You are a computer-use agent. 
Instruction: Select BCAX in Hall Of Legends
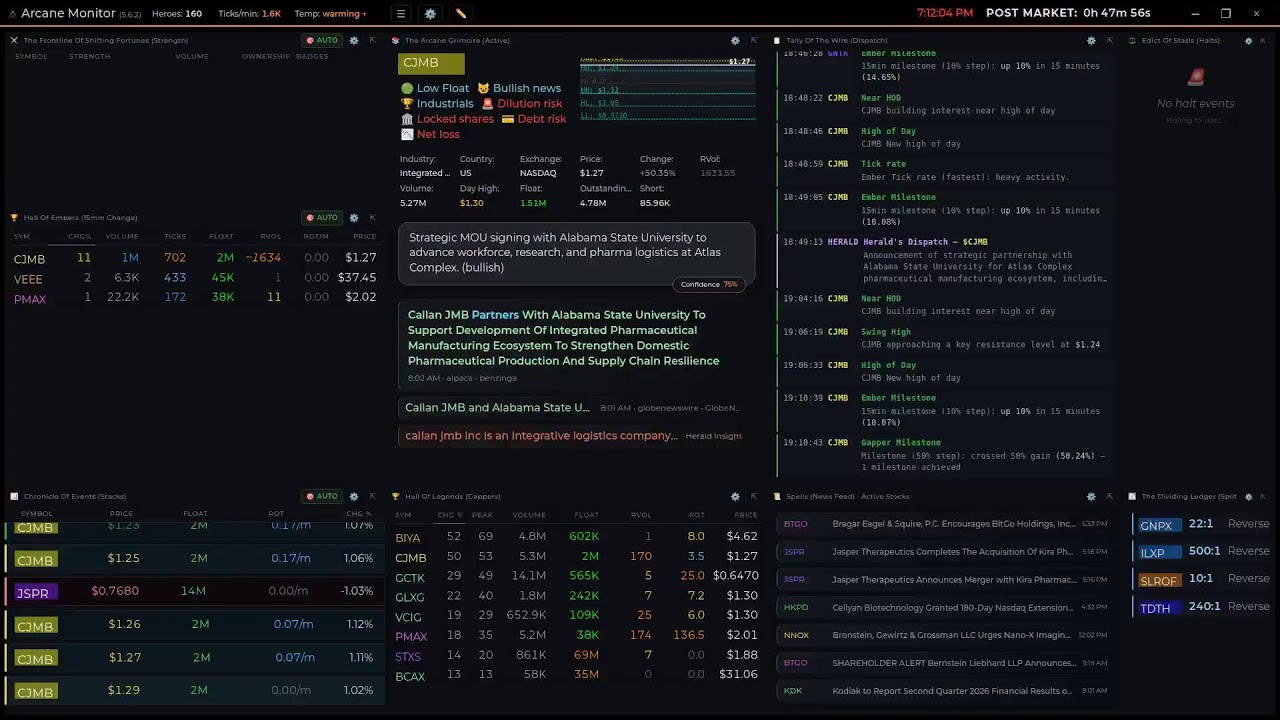(x=410, y=676)
